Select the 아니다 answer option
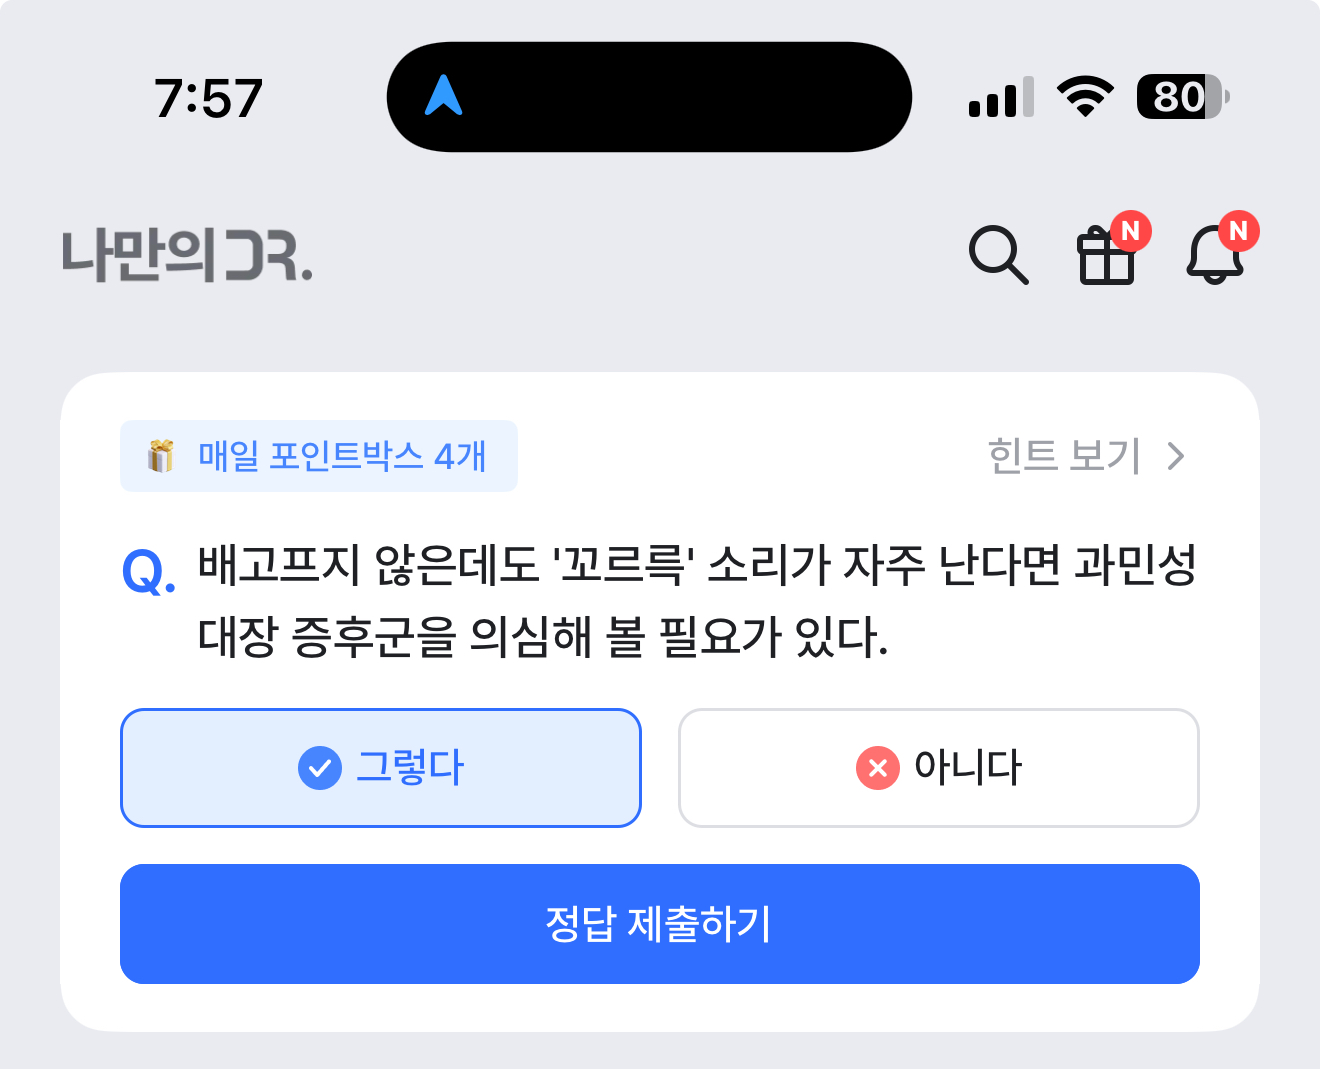Image resolution: width=1320 pixels, height=1069 pixels. point(938,768)
